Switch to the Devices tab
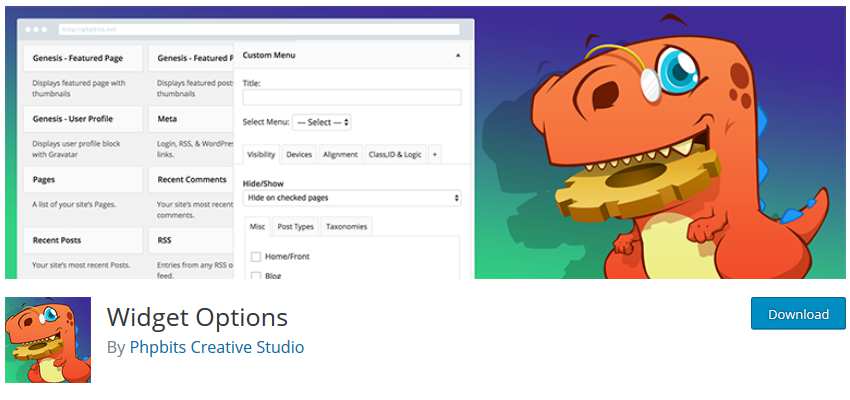The width and height of the screenshot is (850, 400). [x=299, y=154]
